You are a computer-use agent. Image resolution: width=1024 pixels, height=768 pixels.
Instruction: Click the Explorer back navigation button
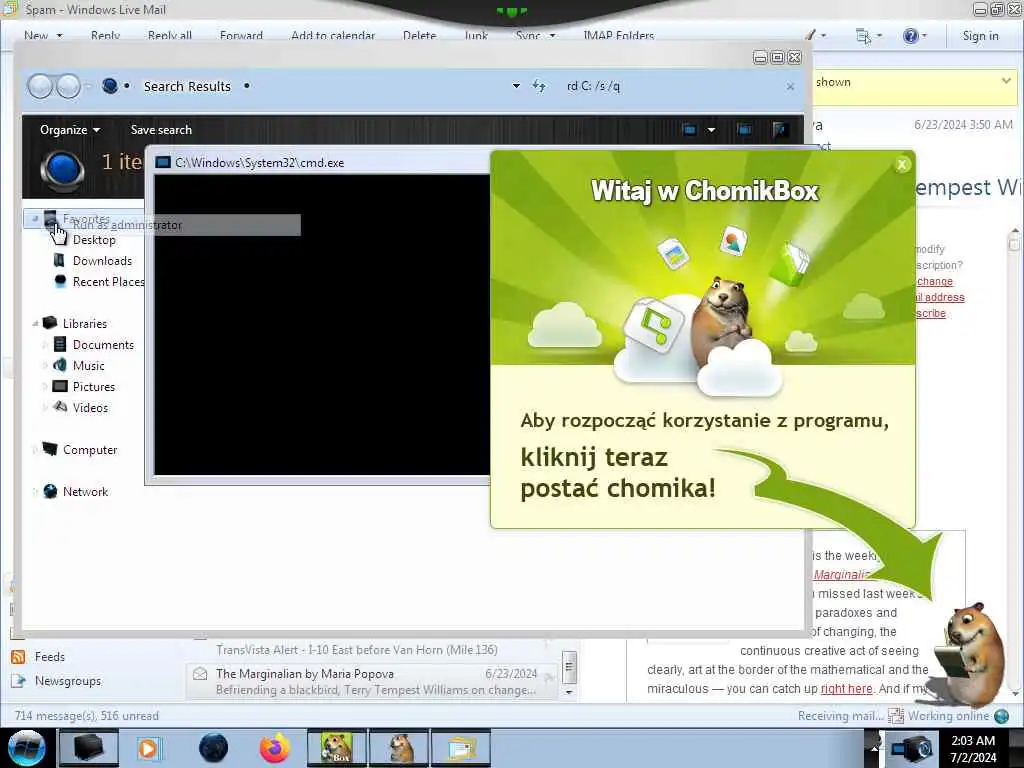tap(40, 86)
